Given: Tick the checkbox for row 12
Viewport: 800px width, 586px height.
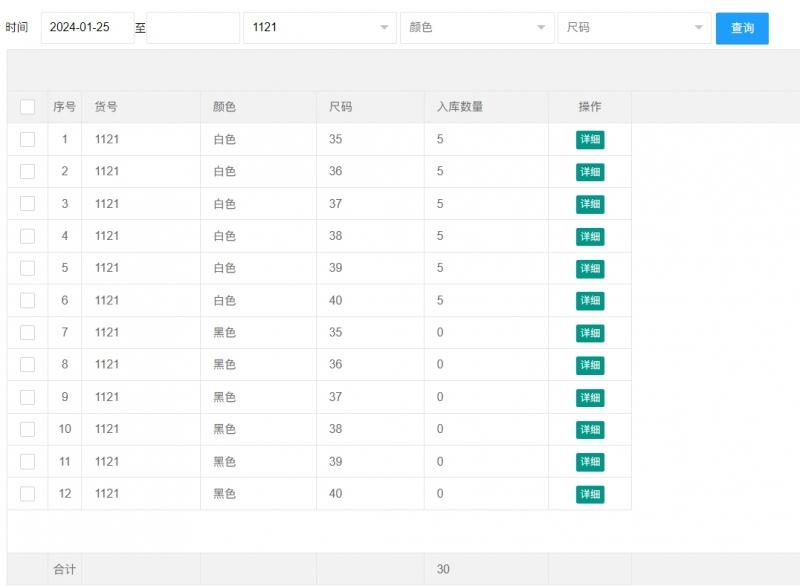Looking at the screenshot, I should click(27, 494).
